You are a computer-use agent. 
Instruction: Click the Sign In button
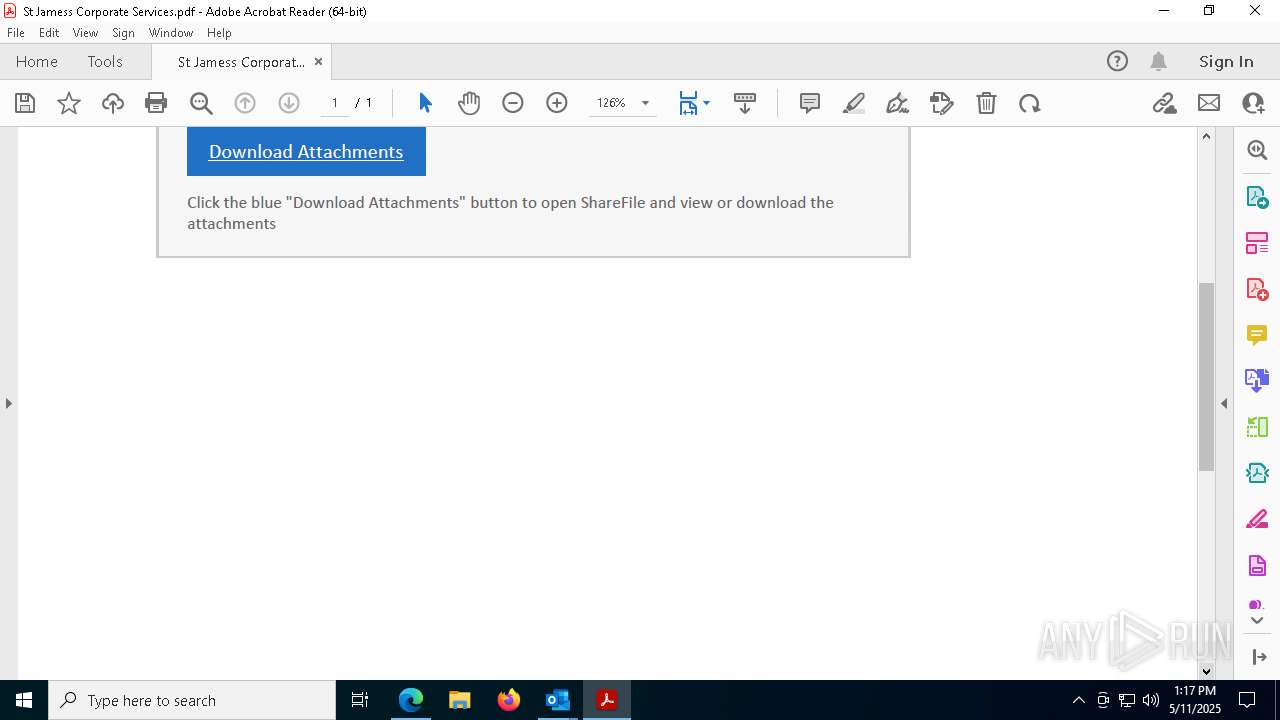tap(1226, 61)
